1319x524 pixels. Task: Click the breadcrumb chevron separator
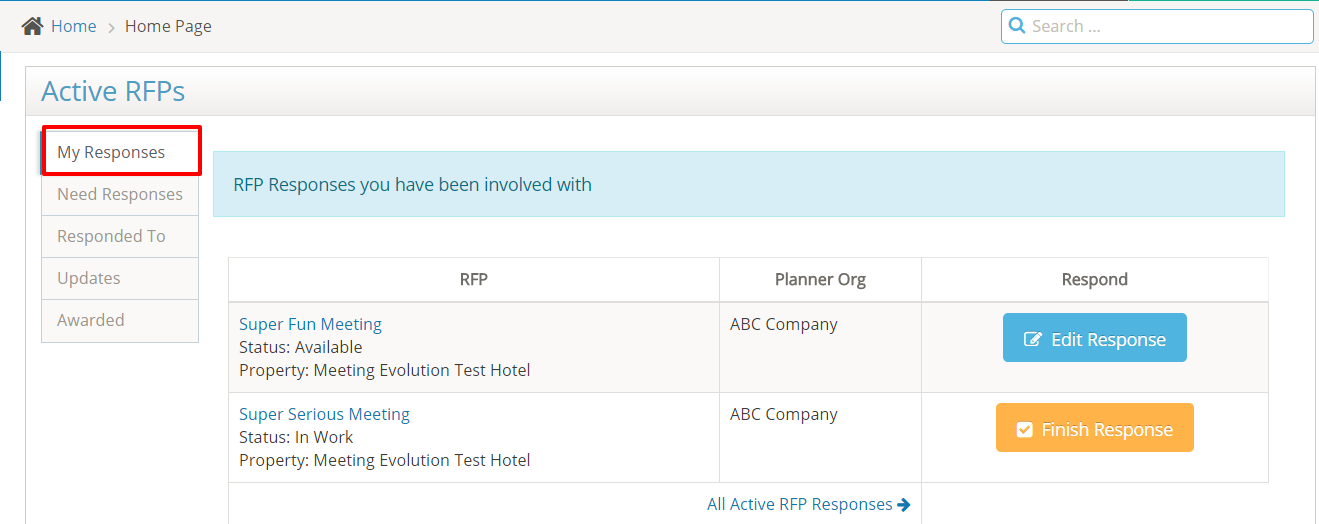[111, 27]
